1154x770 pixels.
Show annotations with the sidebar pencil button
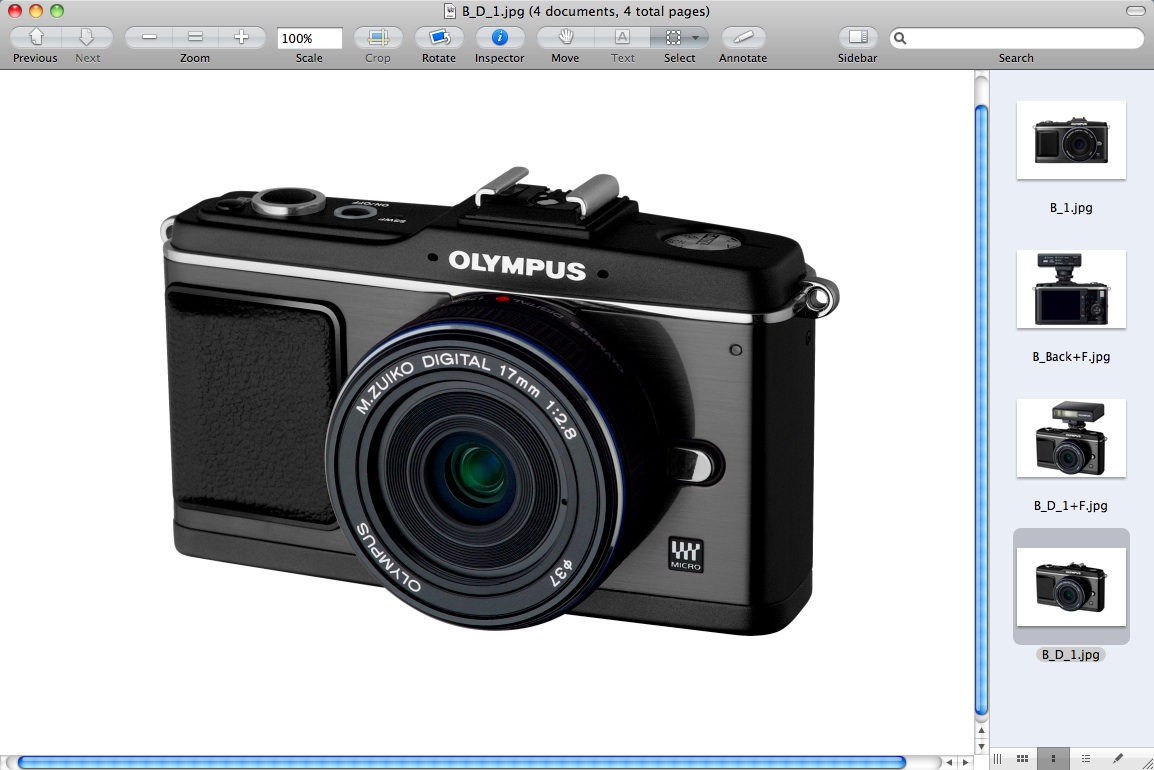(x=1118, y=759)
